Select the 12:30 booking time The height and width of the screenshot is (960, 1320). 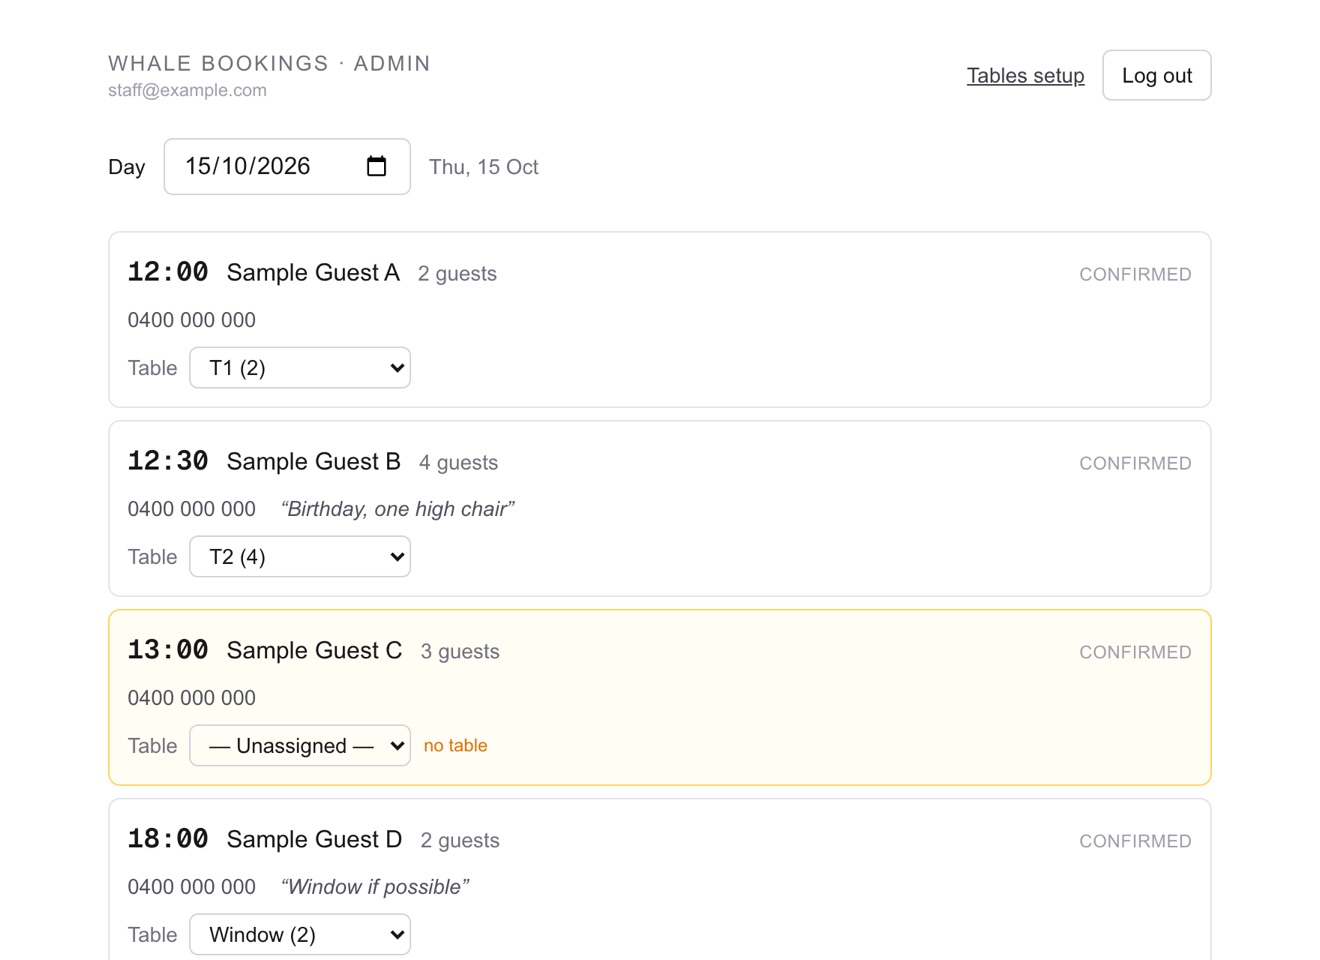(168, 461)
